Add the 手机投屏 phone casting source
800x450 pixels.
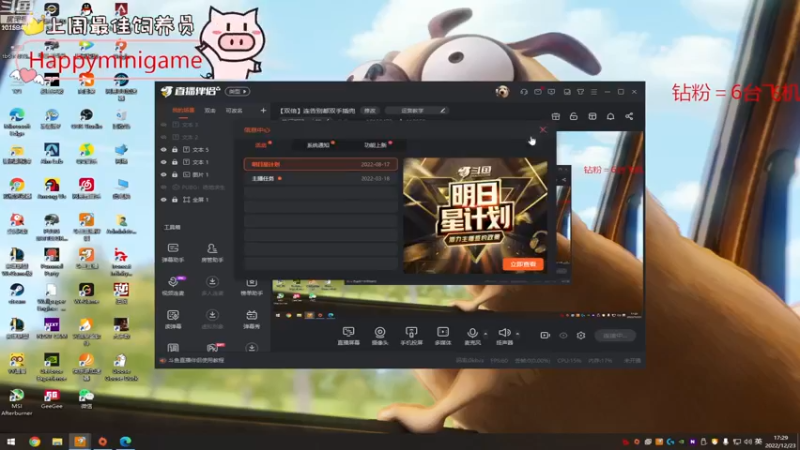pyautogui.click(x=411, y=336)
